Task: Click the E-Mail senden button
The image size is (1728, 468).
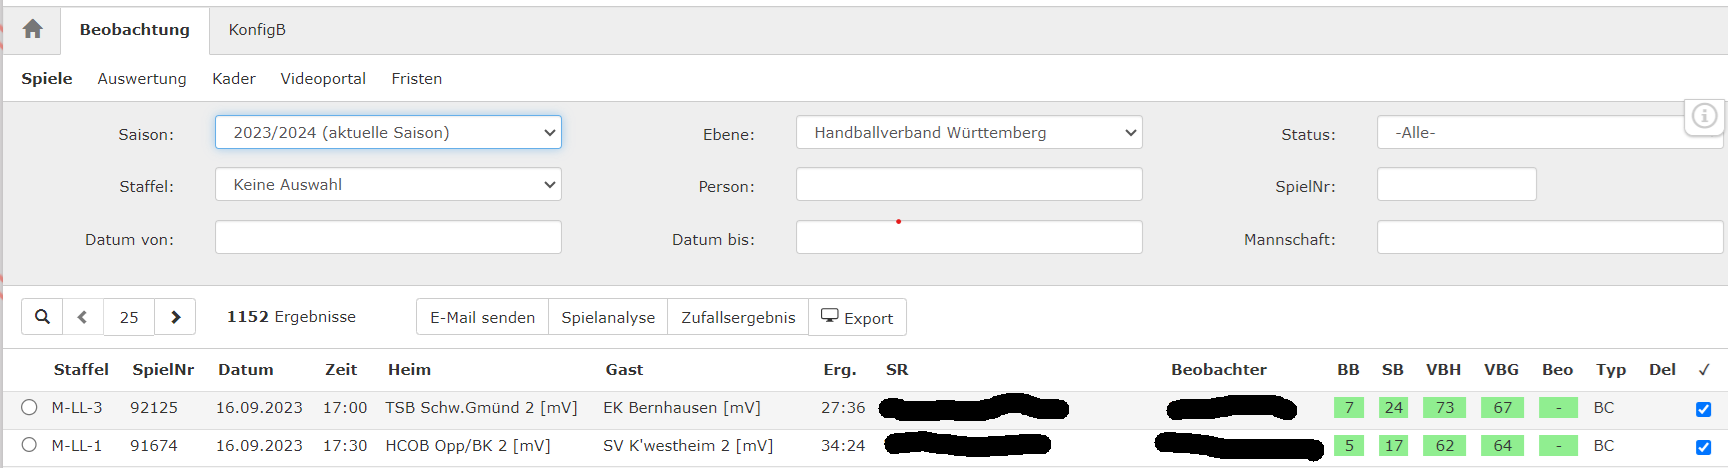Action: [x=482, y=317]
